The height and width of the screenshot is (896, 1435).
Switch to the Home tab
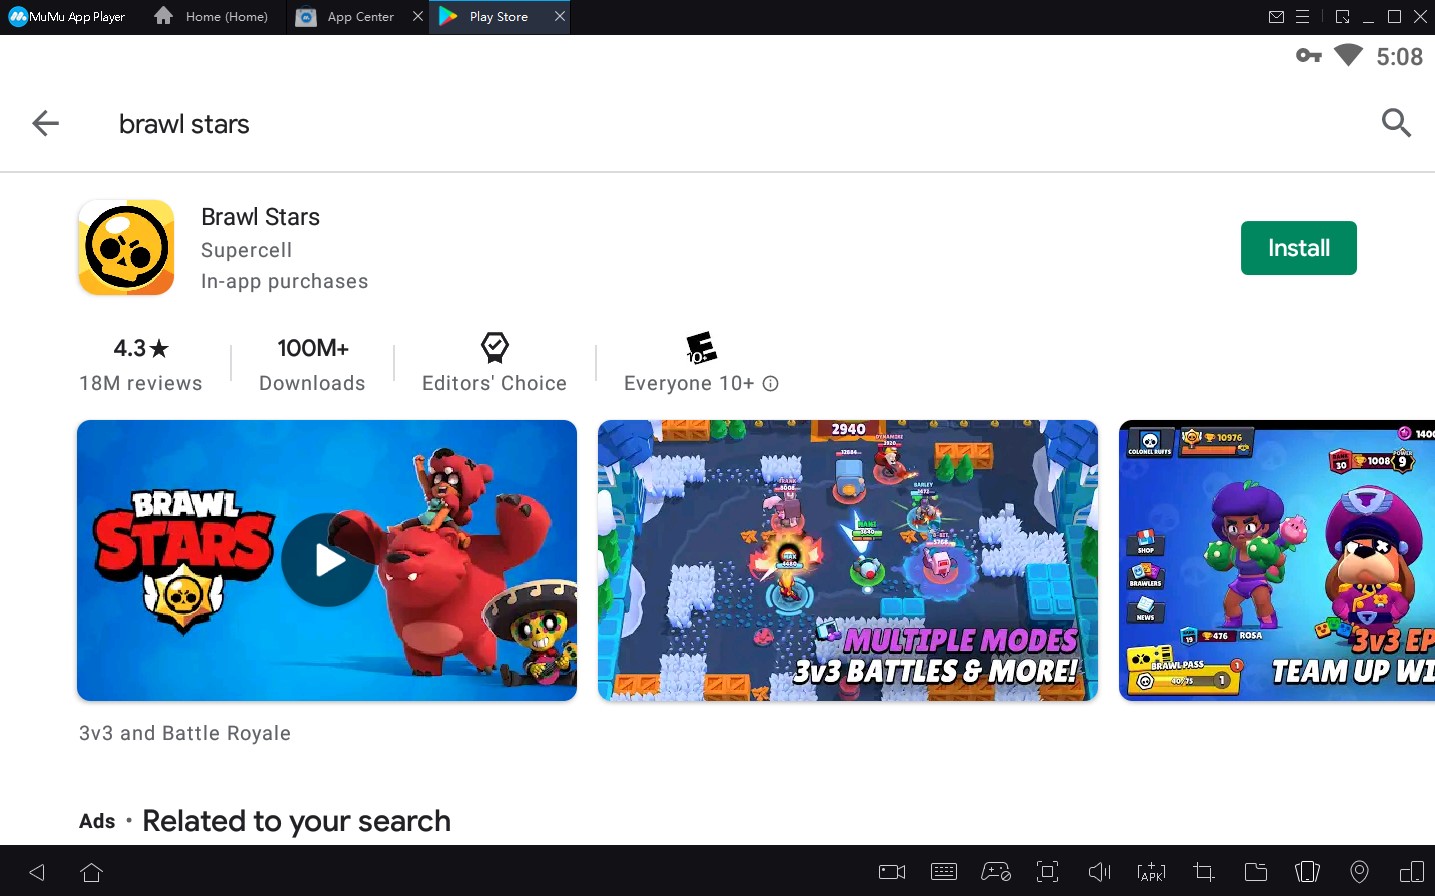tap(212, 17)
